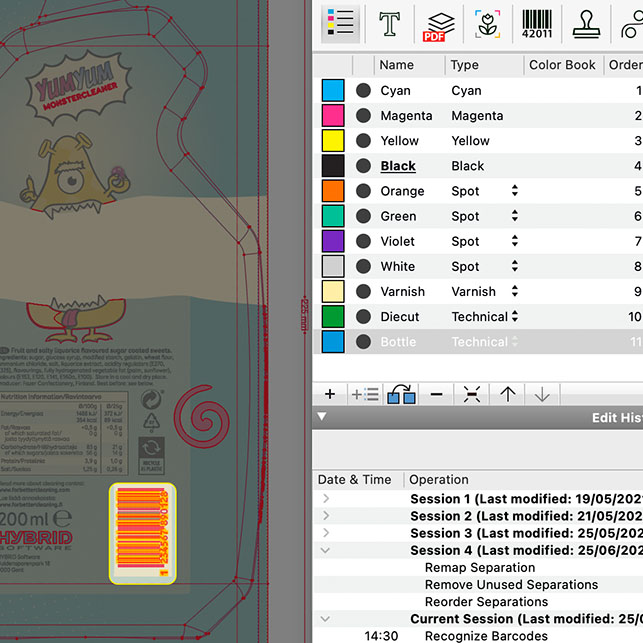The width and height of the screenshot is (643, 643).
Task: Add separations from list button
Action: (365, 394)
